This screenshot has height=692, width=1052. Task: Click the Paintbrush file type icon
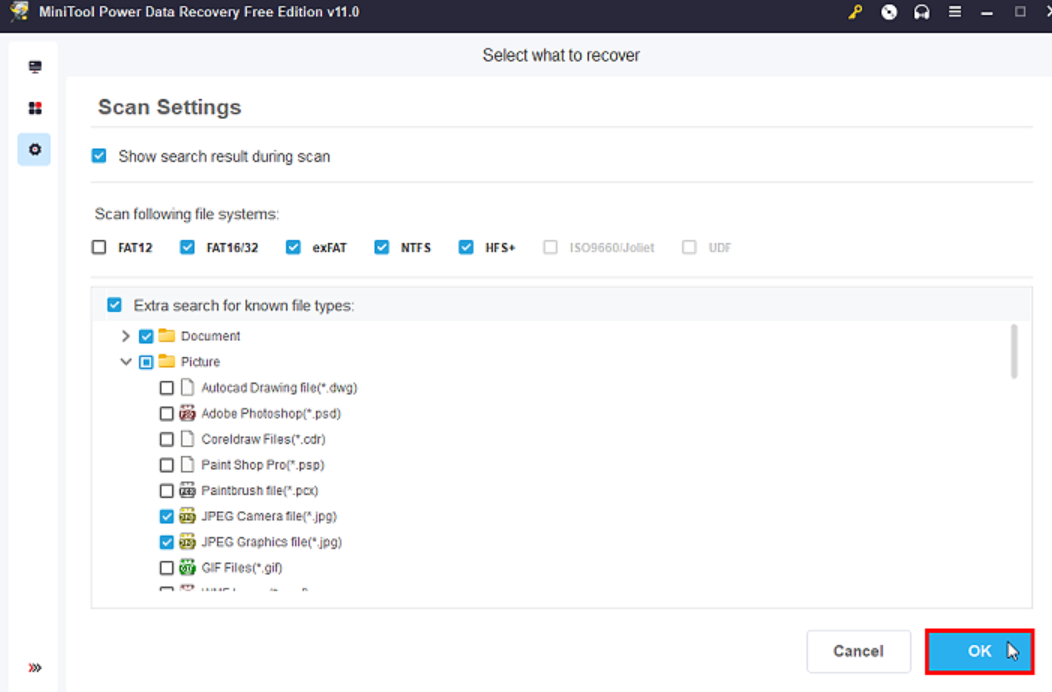[188, 490]
